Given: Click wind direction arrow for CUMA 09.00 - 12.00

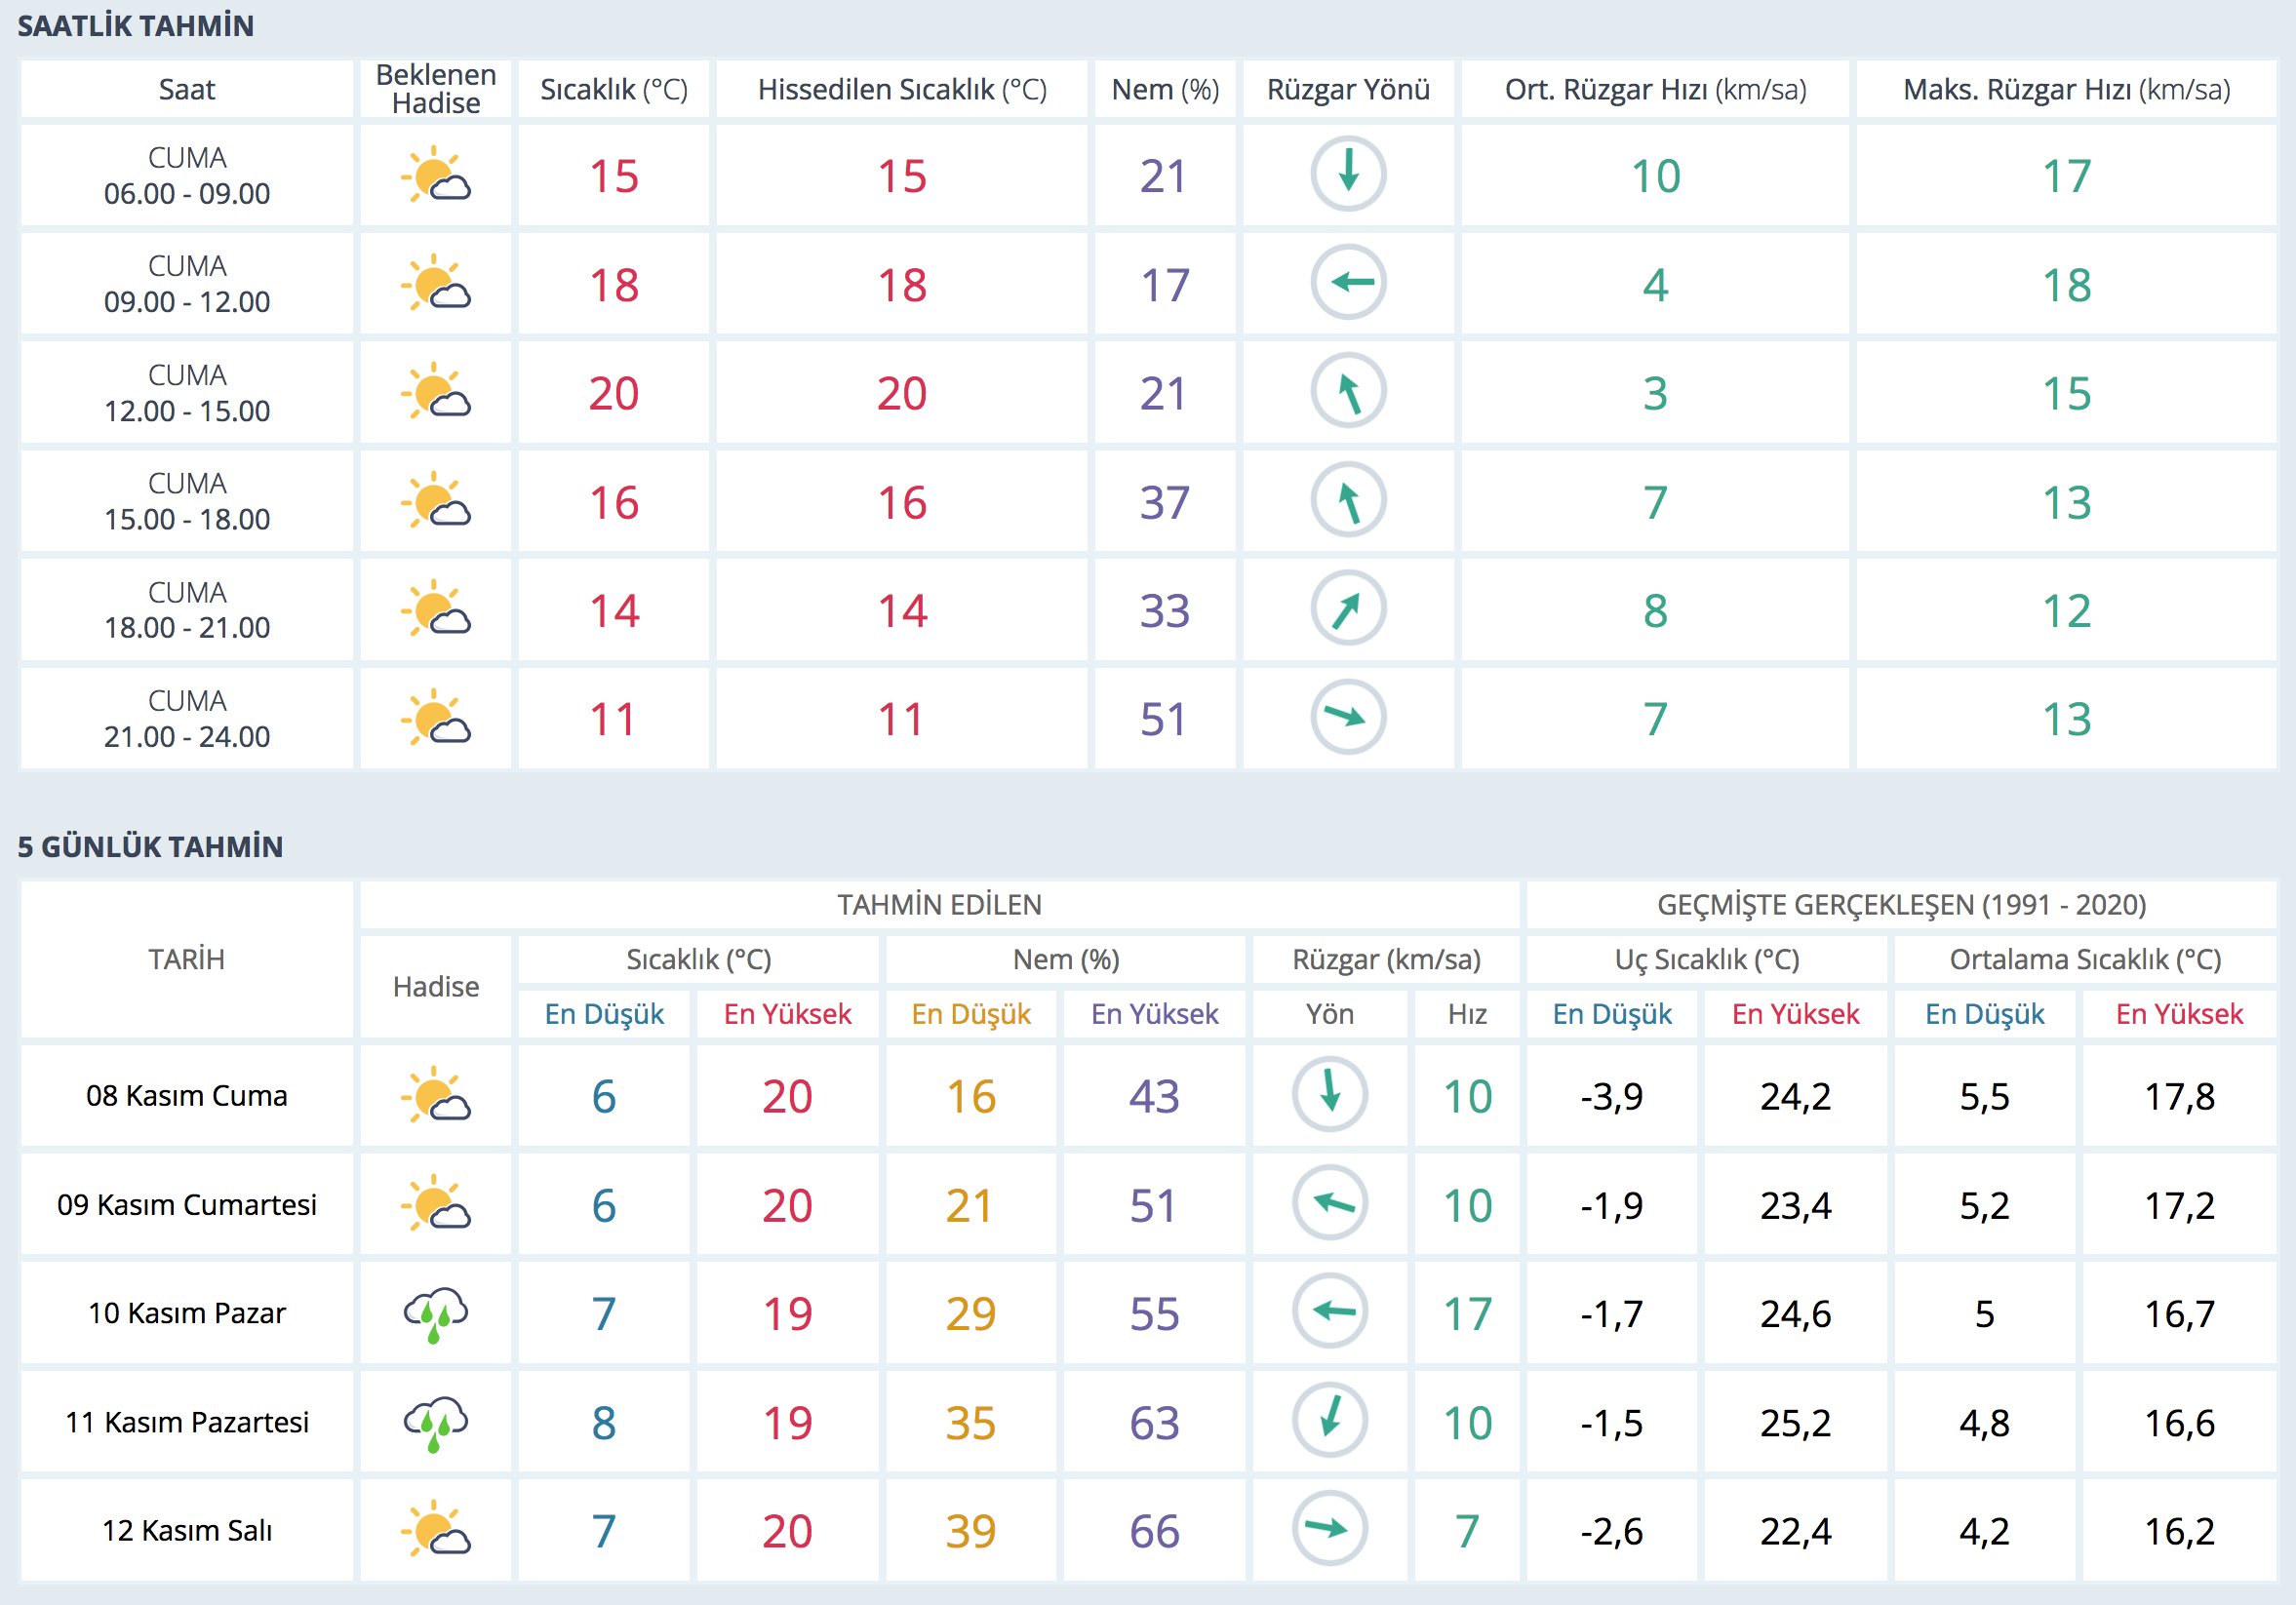Looking at the screenshot, I should (1347, 283).
